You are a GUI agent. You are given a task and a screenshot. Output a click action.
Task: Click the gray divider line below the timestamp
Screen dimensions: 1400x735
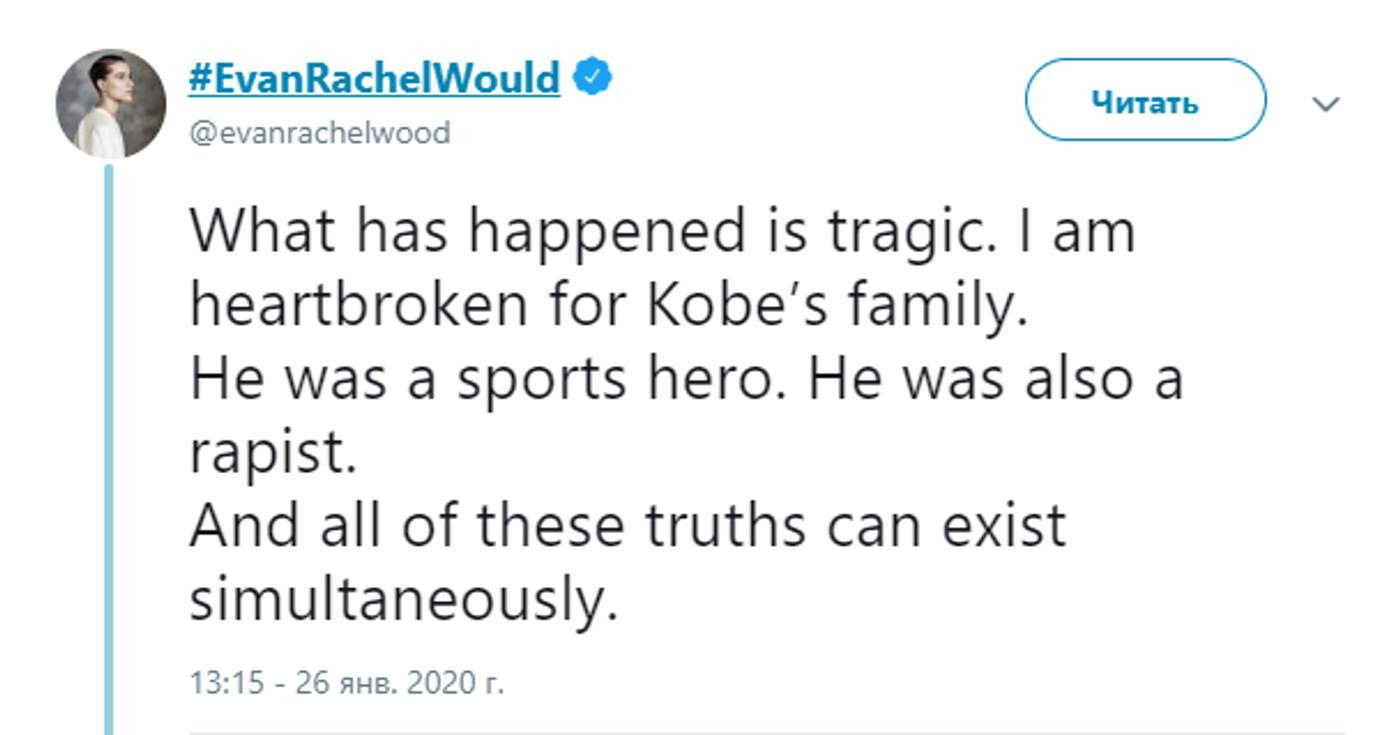[x=767, y=732]
